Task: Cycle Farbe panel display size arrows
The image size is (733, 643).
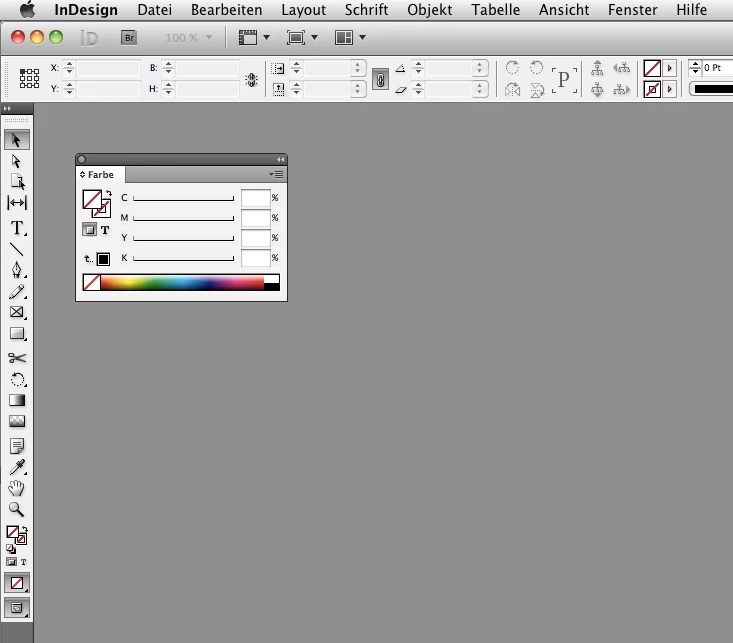Action: click(x=82, y=174)
